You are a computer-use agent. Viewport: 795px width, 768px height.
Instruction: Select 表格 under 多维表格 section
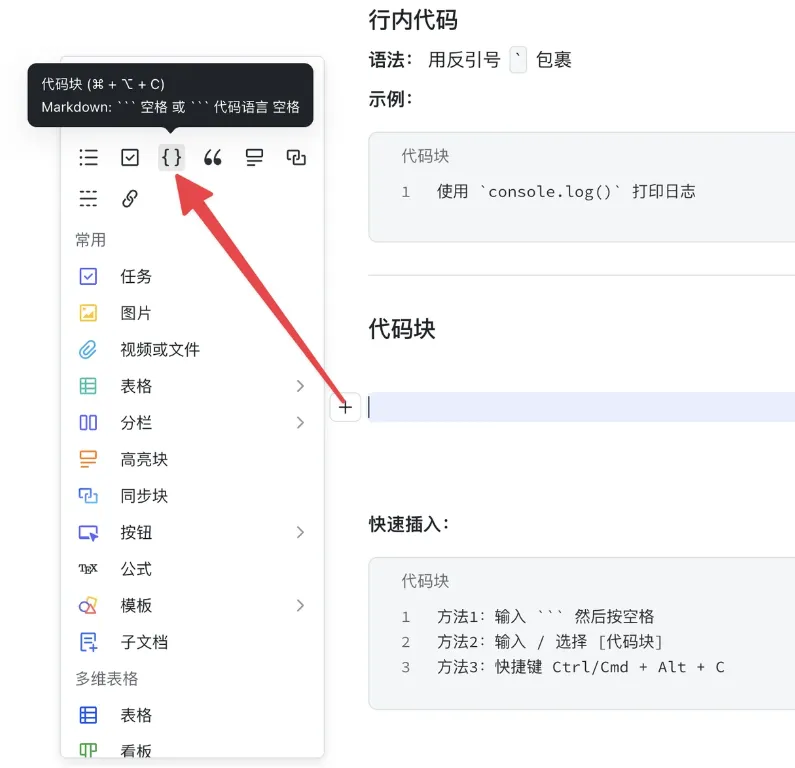[x=192, y=715]
